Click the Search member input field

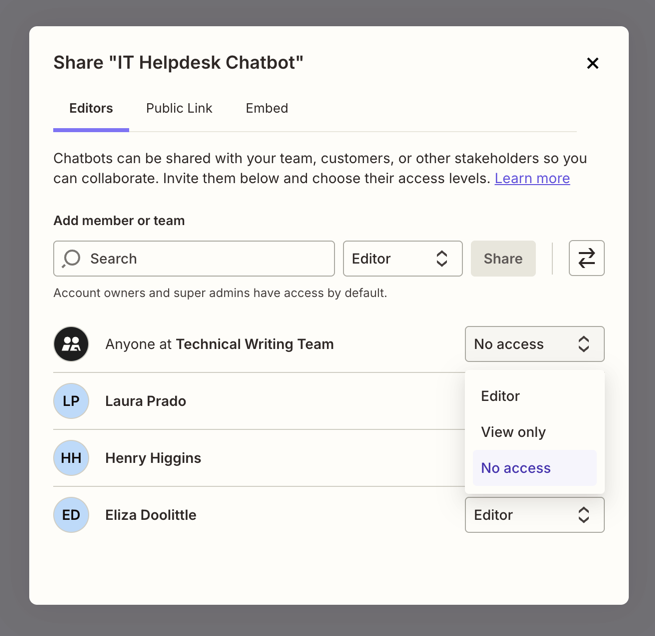(x=205, y=258)
